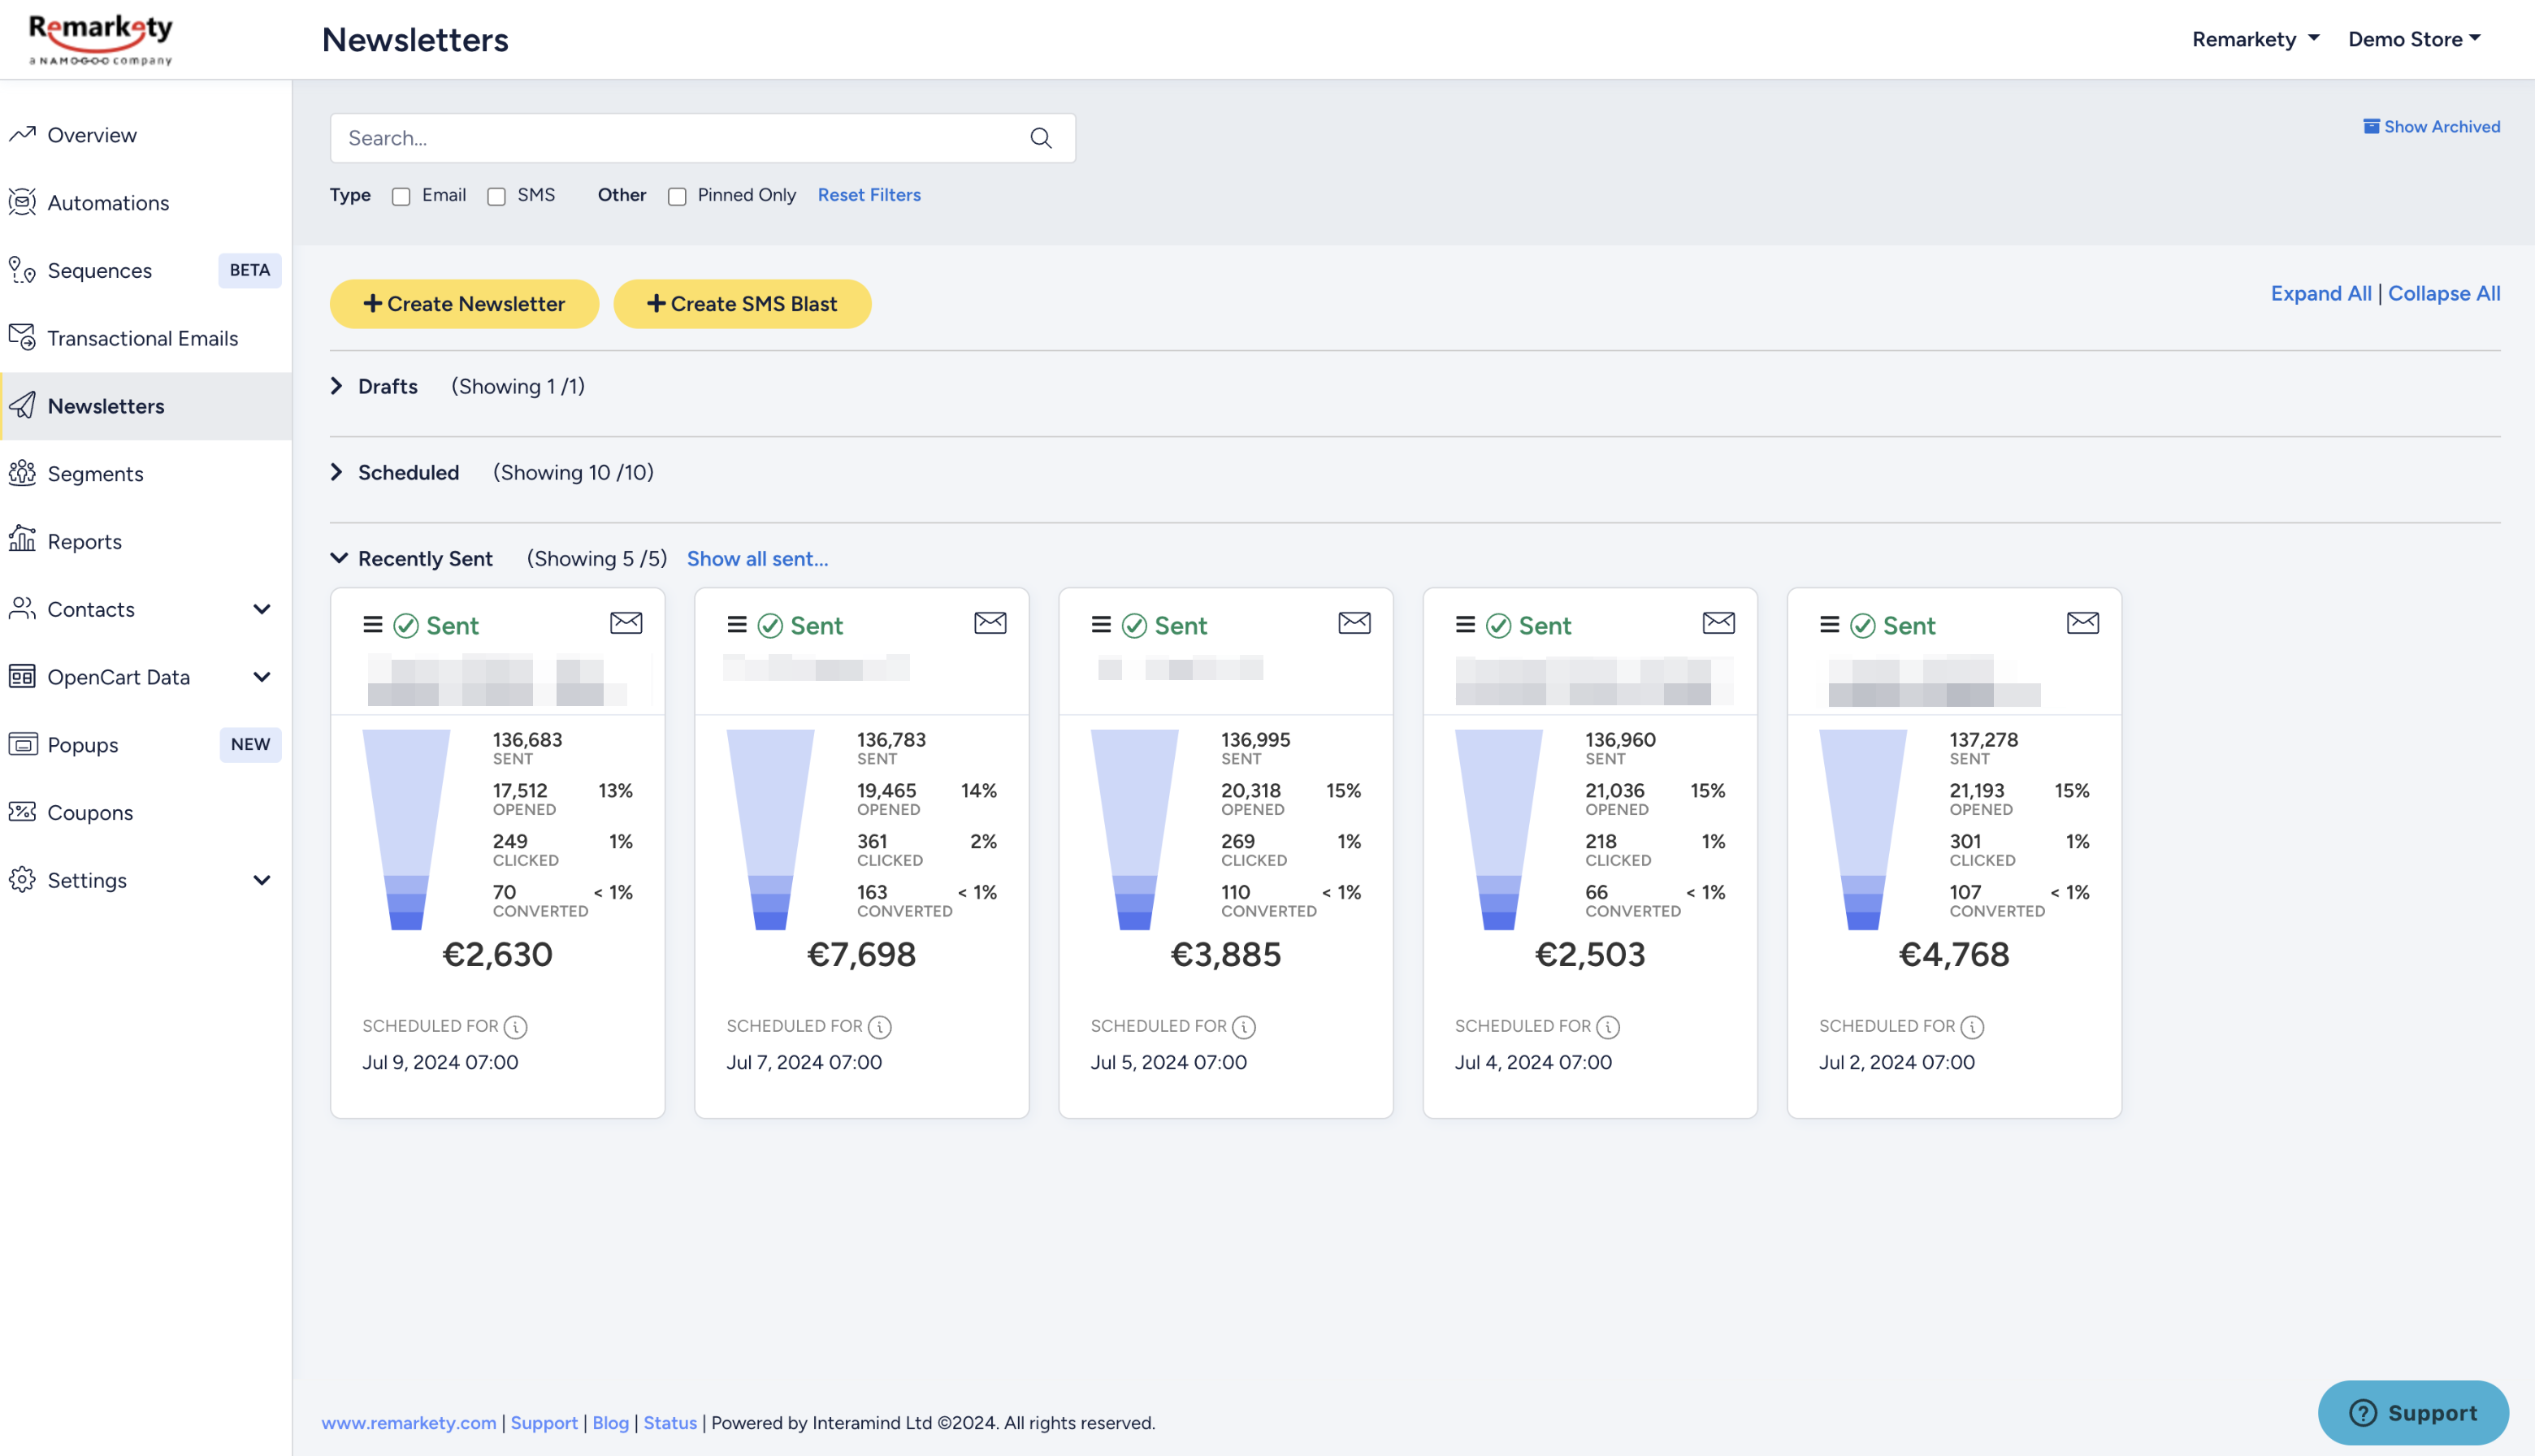Click info icon beside Jul 5 Scheduled For

pos(1244,1027)
